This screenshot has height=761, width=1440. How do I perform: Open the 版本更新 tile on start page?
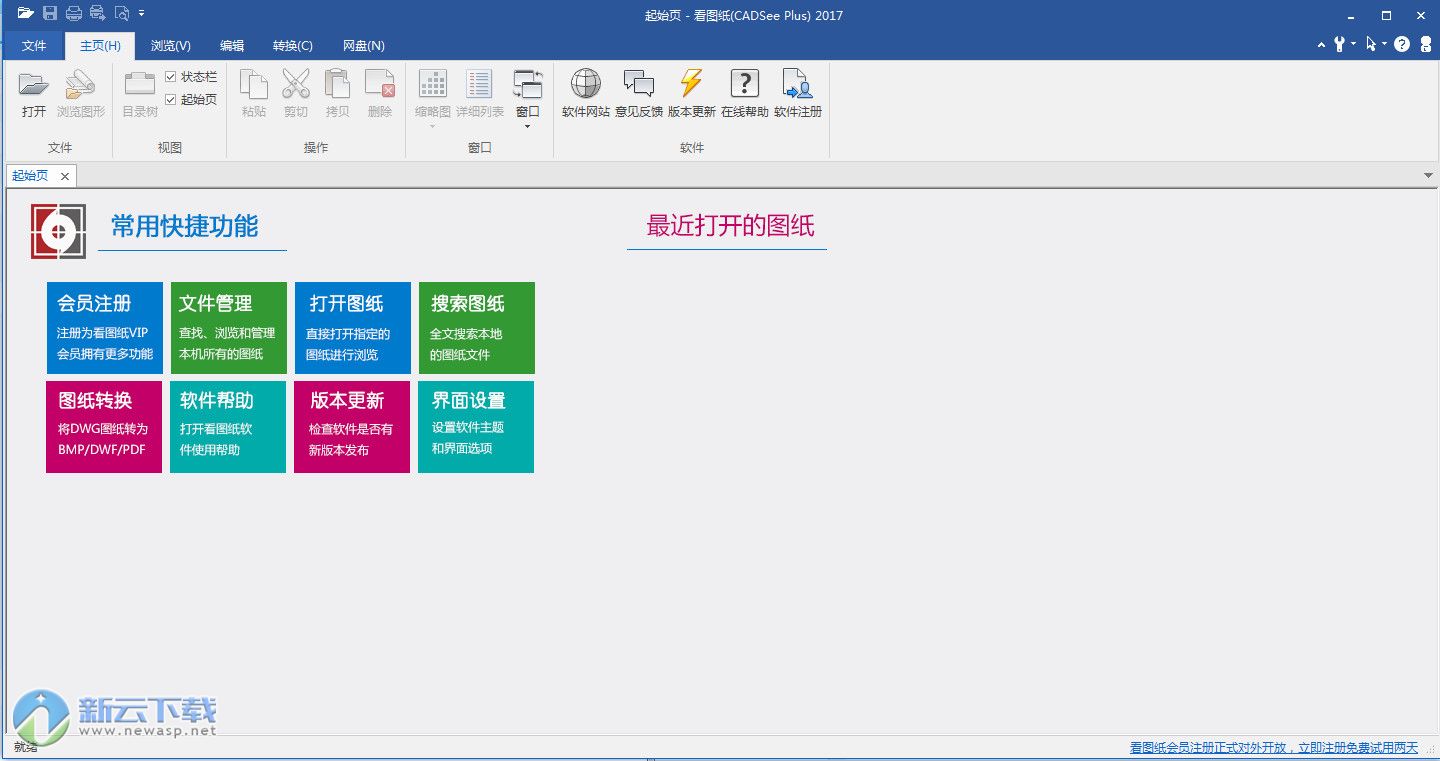pyautogui.click(x=352, y=427)
